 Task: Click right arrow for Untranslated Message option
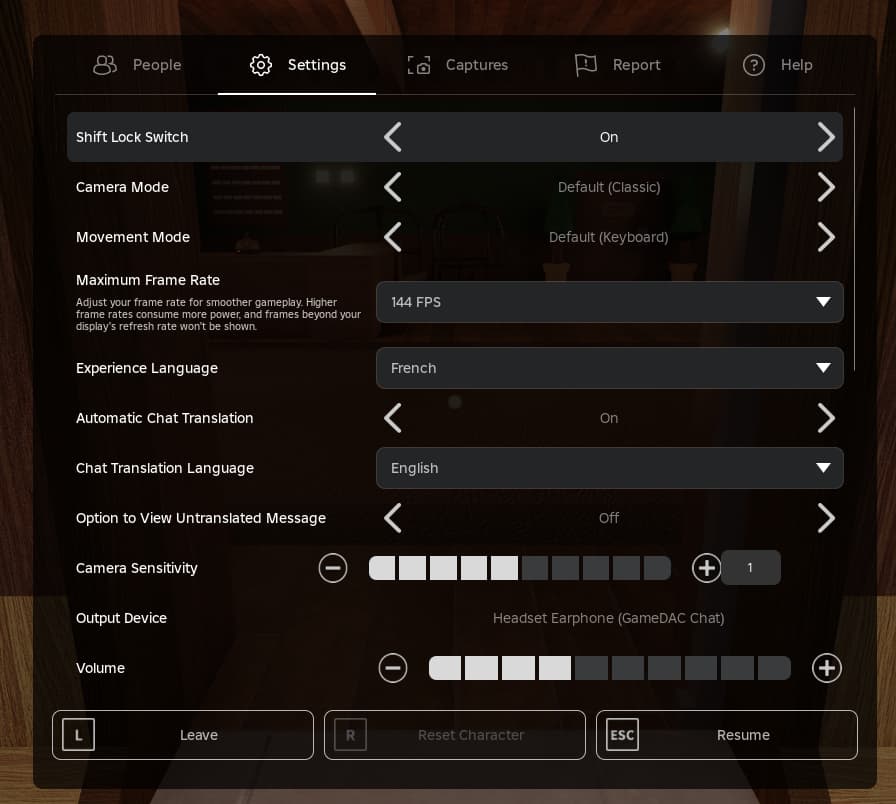pyautogui.click(x=826, y=518)
